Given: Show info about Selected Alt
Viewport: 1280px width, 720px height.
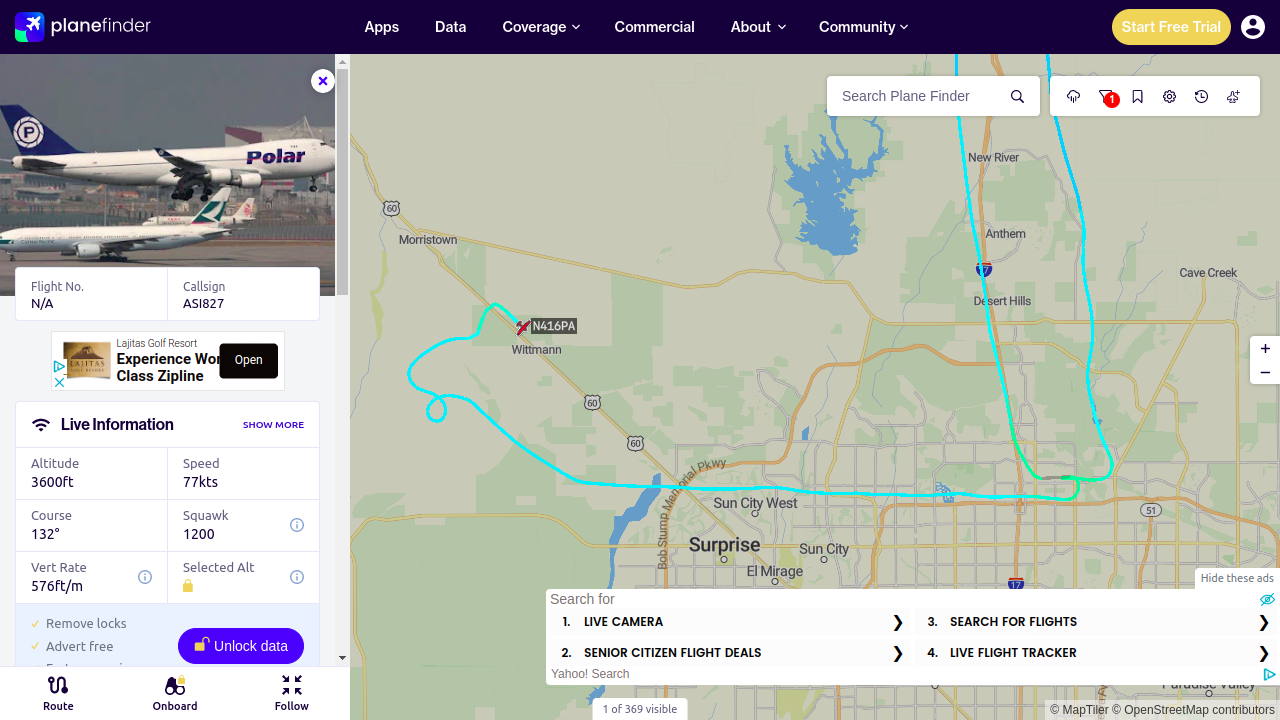Looking at the screenshot, I should [x=297, y=577].
